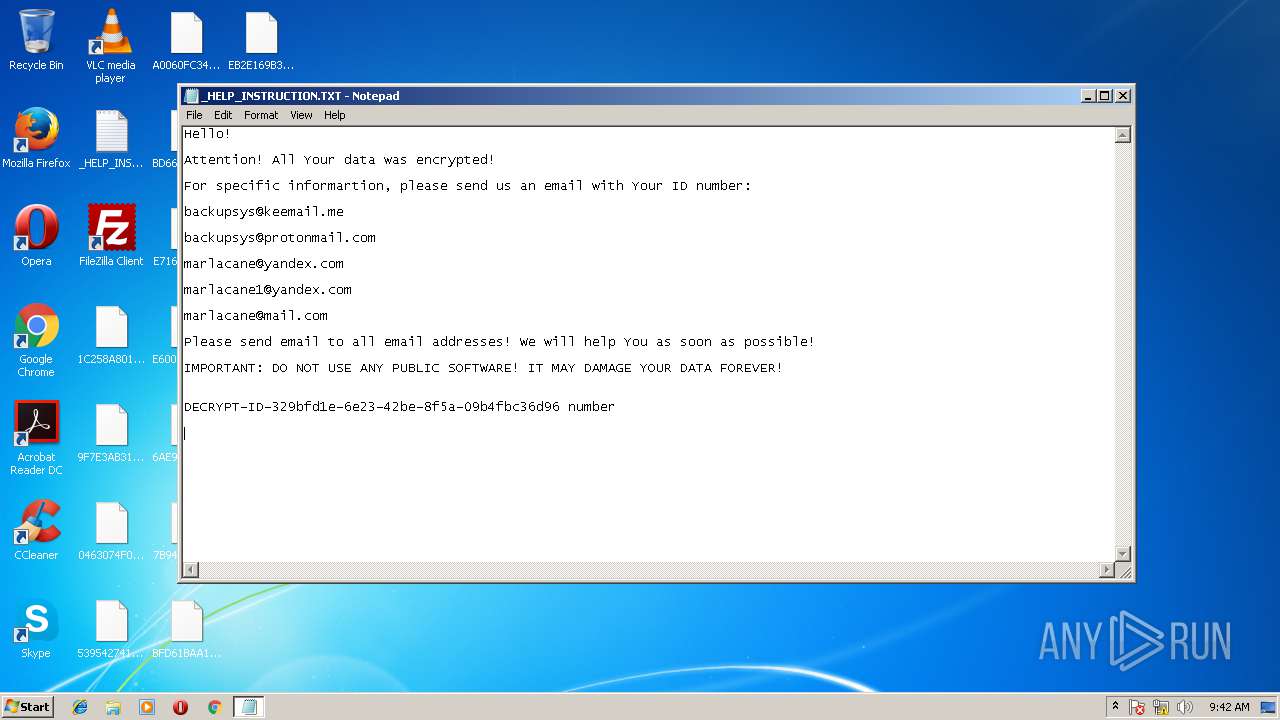Click the 'Hello!' line in Notepad
1280x720 pixels.
(x=207, y=134)
